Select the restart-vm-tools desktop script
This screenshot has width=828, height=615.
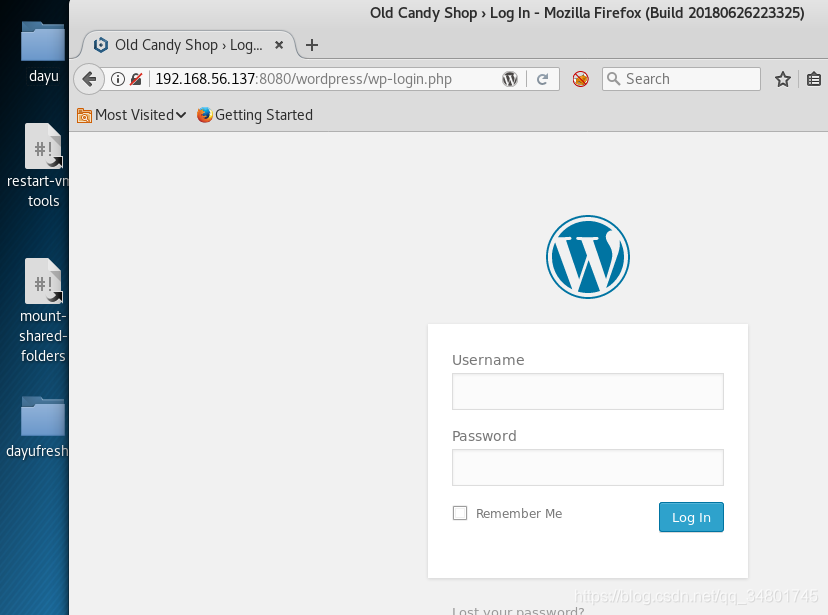click(x=42, y=166)
